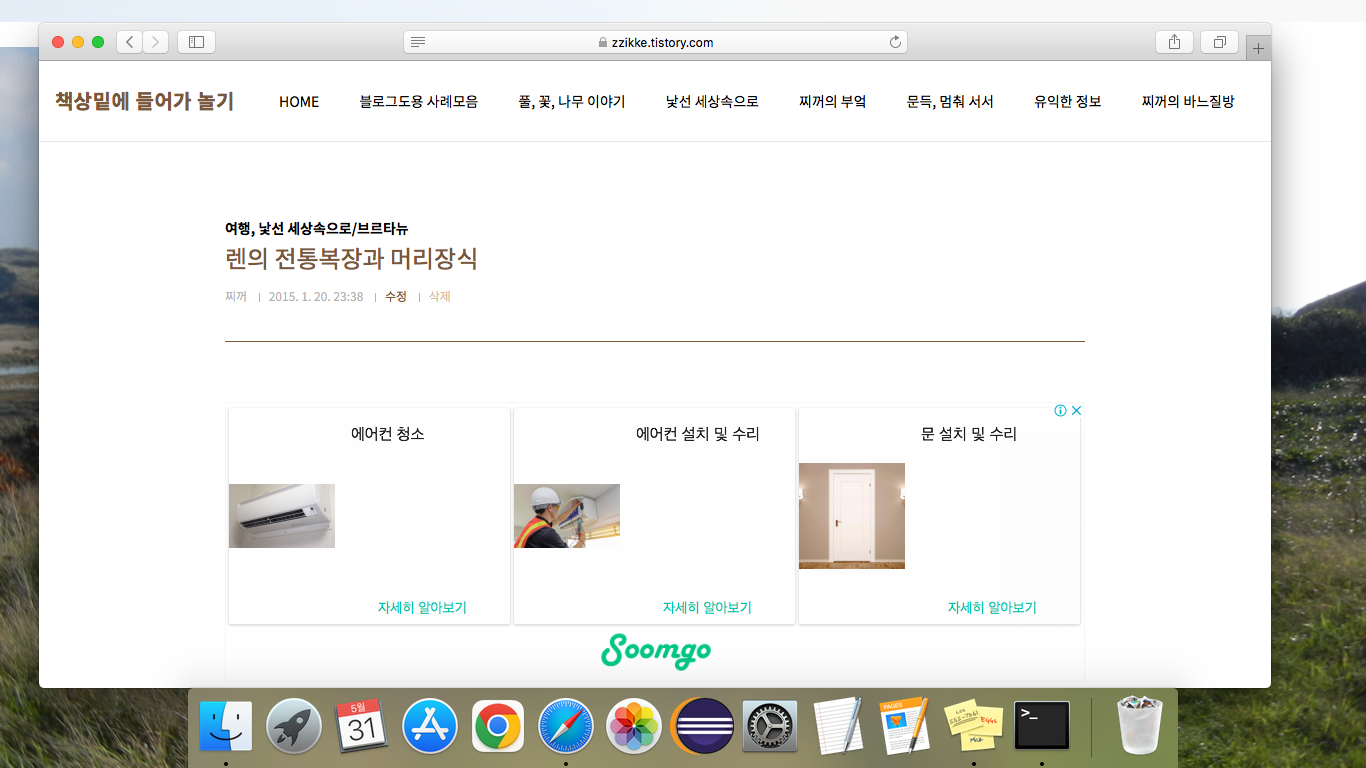Image resolution: width=1366 pixels, height=768 pixels.
Task: Click the Safari compass icon in Dock
Action: click(x=566, y=726)
